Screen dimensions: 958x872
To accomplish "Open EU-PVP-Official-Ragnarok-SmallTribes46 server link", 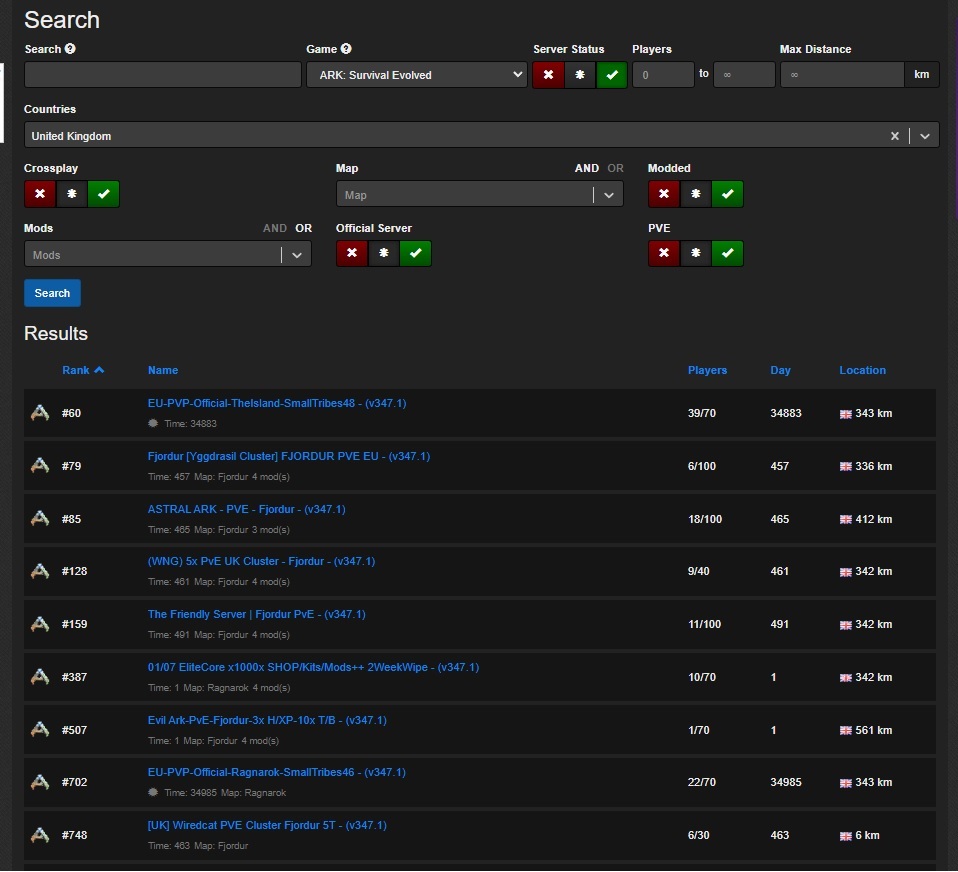I will pos(277,772).
